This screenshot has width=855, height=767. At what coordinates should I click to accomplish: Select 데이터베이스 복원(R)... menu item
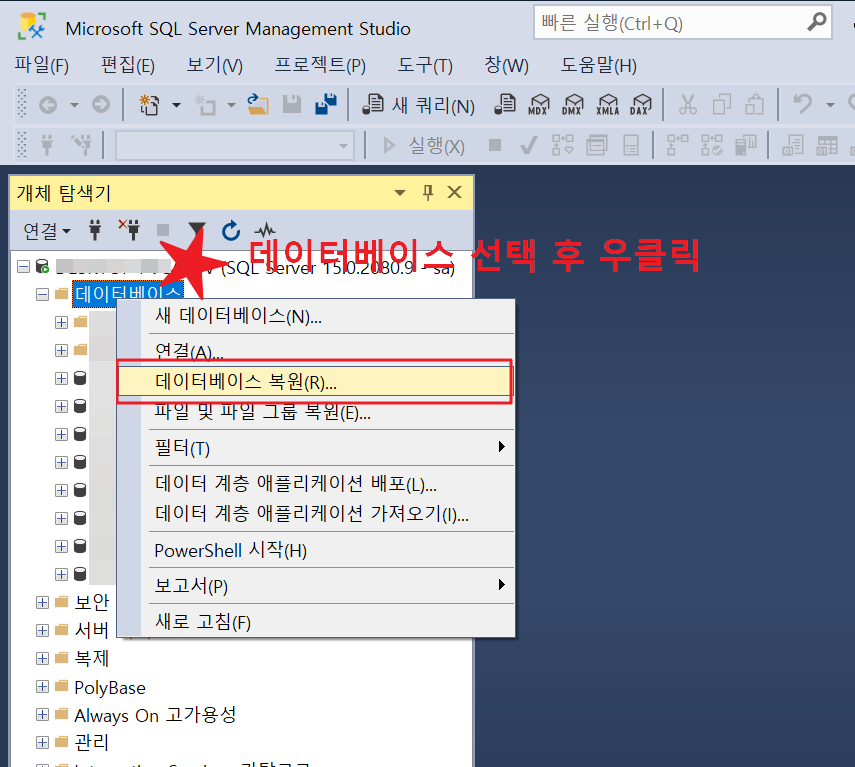pyautogui.click(x=314, y=382)
